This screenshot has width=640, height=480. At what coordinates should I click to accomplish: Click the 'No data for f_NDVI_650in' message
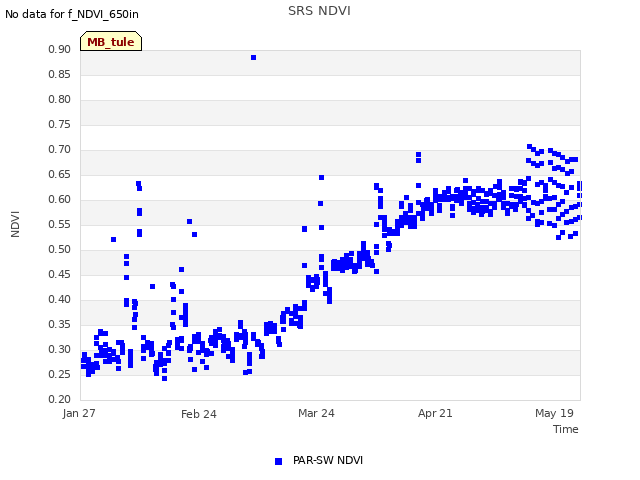(x=72, y=14)
